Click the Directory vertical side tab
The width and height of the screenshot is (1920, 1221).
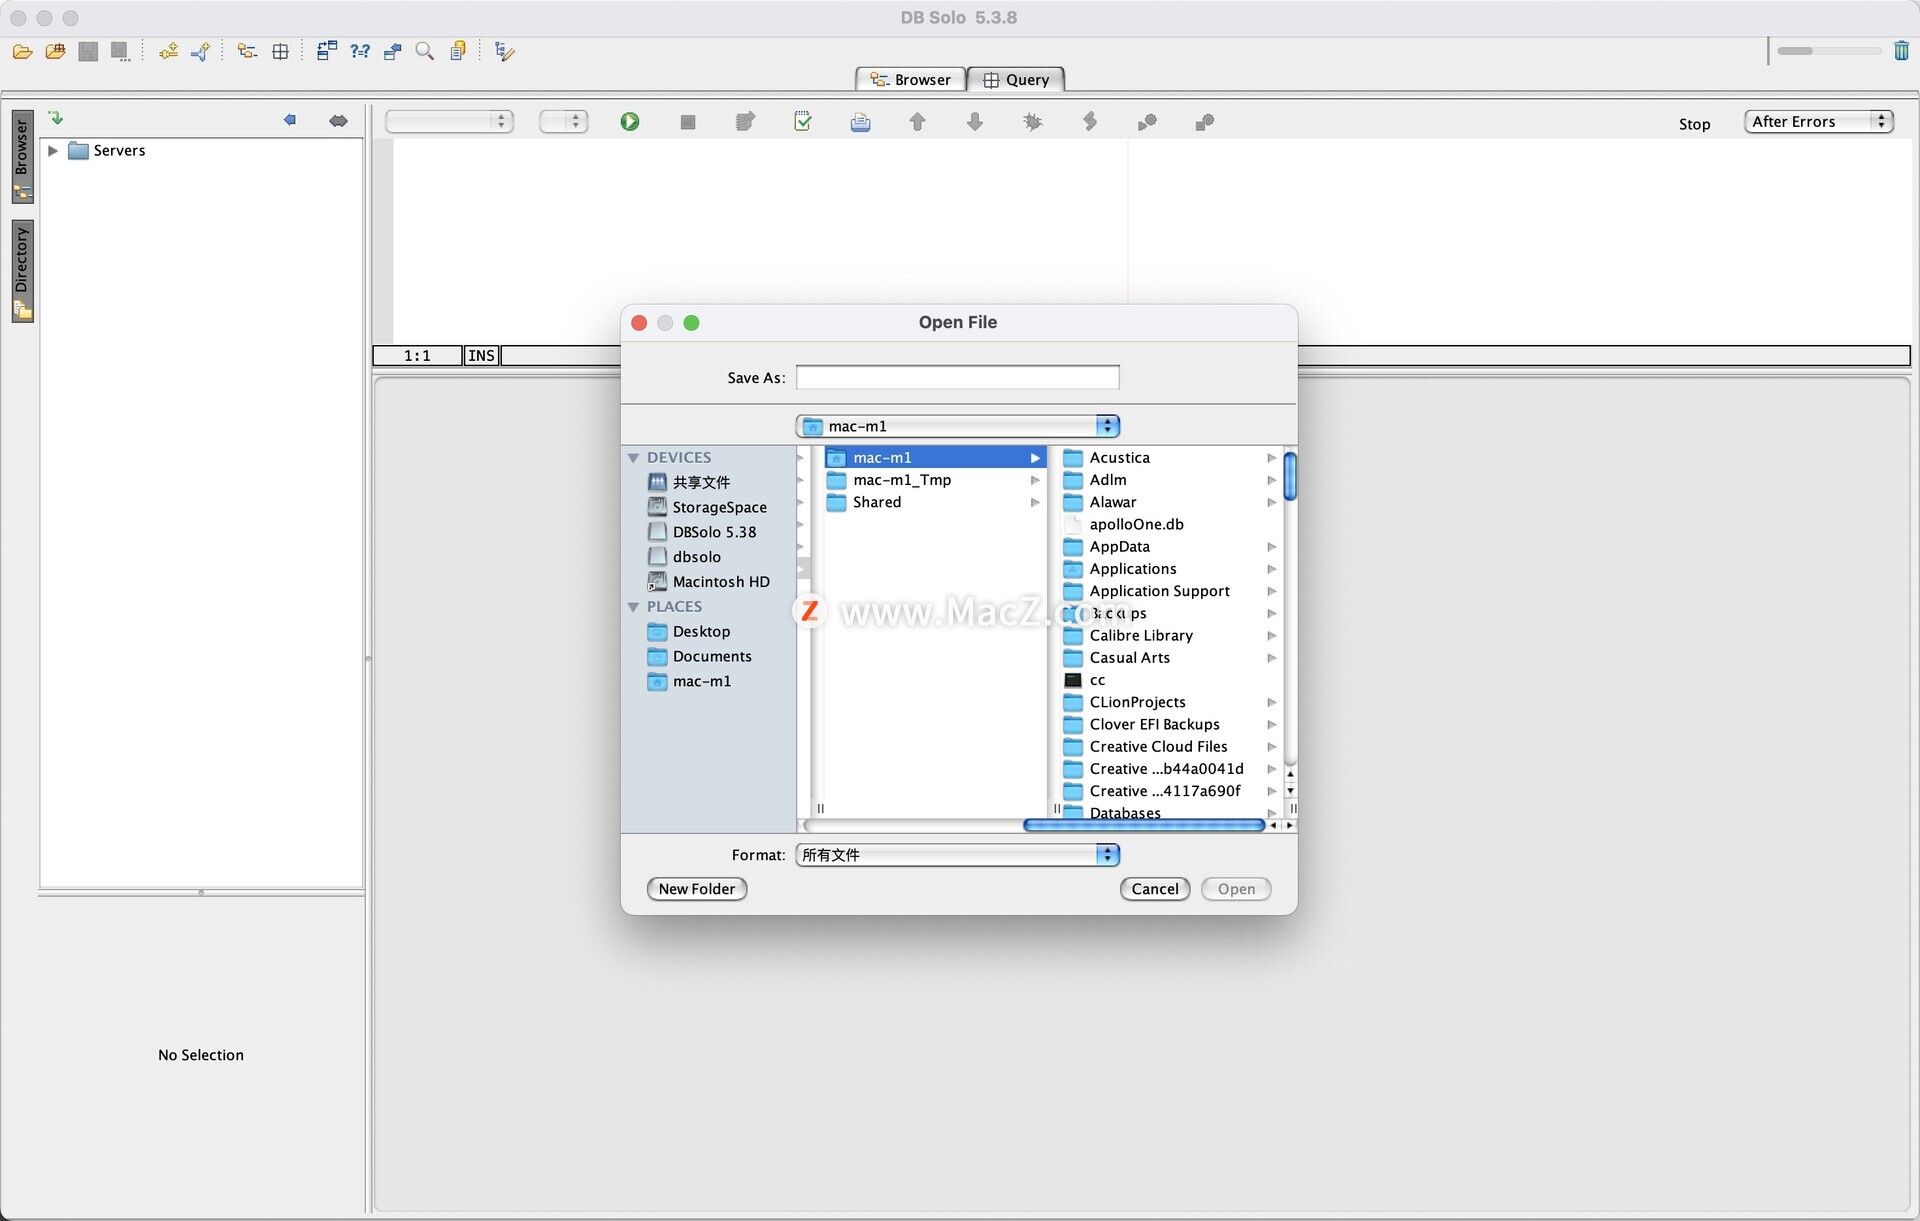click(22, 271)
